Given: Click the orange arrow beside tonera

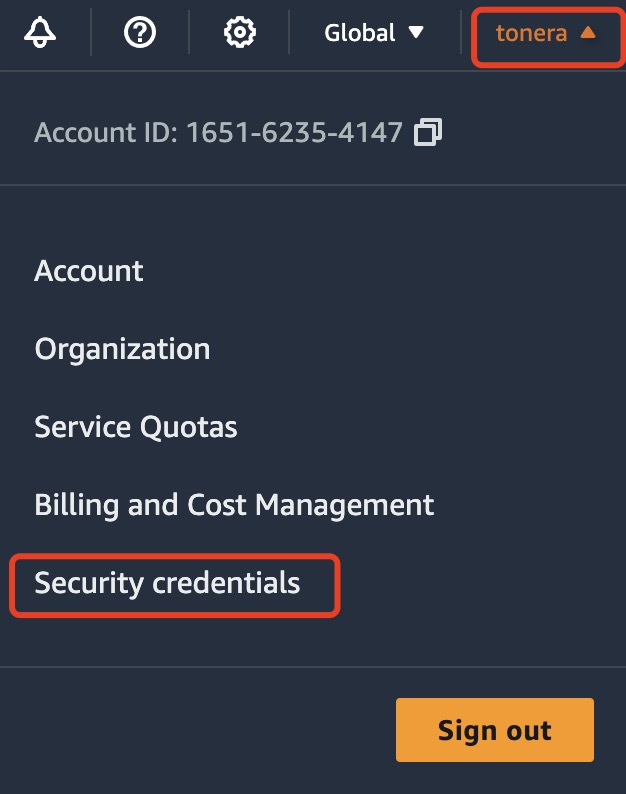Looking at the screenshot, I should (588, 32).
